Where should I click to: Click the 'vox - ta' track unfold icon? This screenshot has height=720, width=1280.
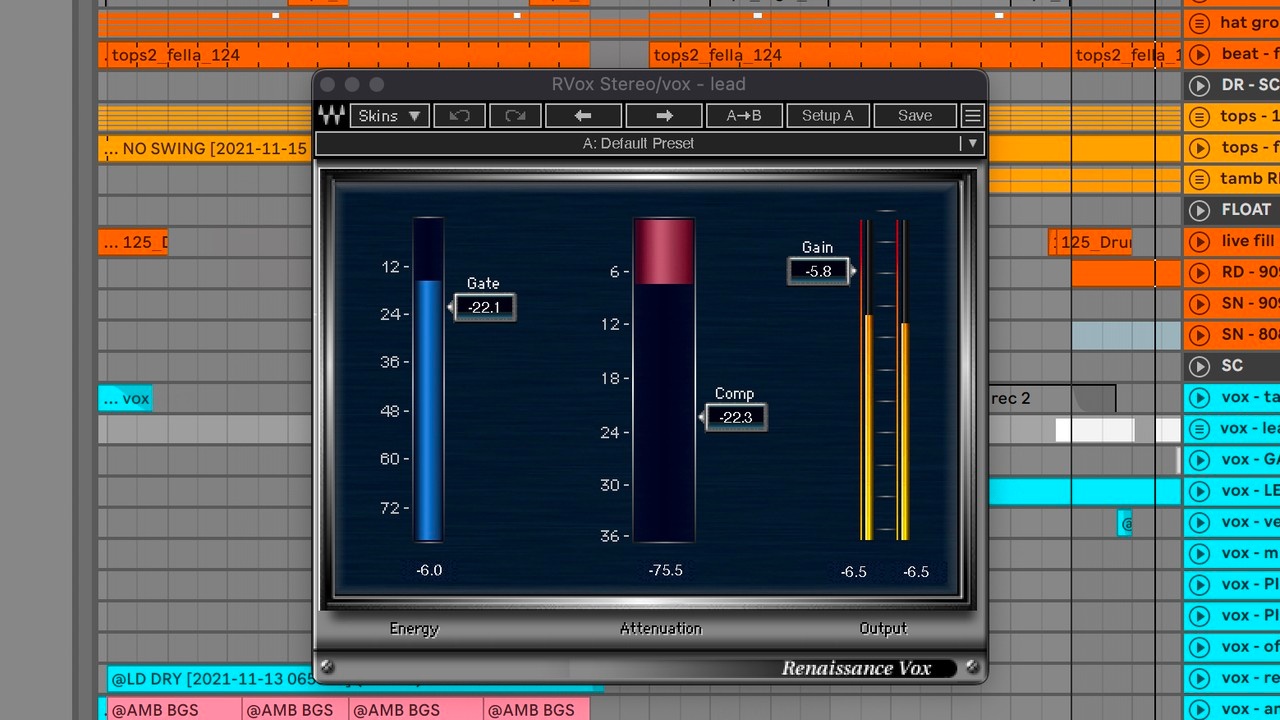coord(1199,398)
